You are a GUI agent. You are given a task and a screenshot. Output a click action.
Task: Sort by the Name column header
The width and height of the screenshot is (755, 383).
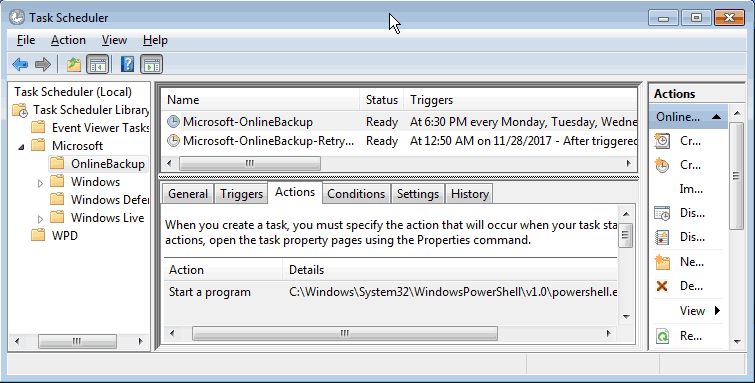pos(260,100)
